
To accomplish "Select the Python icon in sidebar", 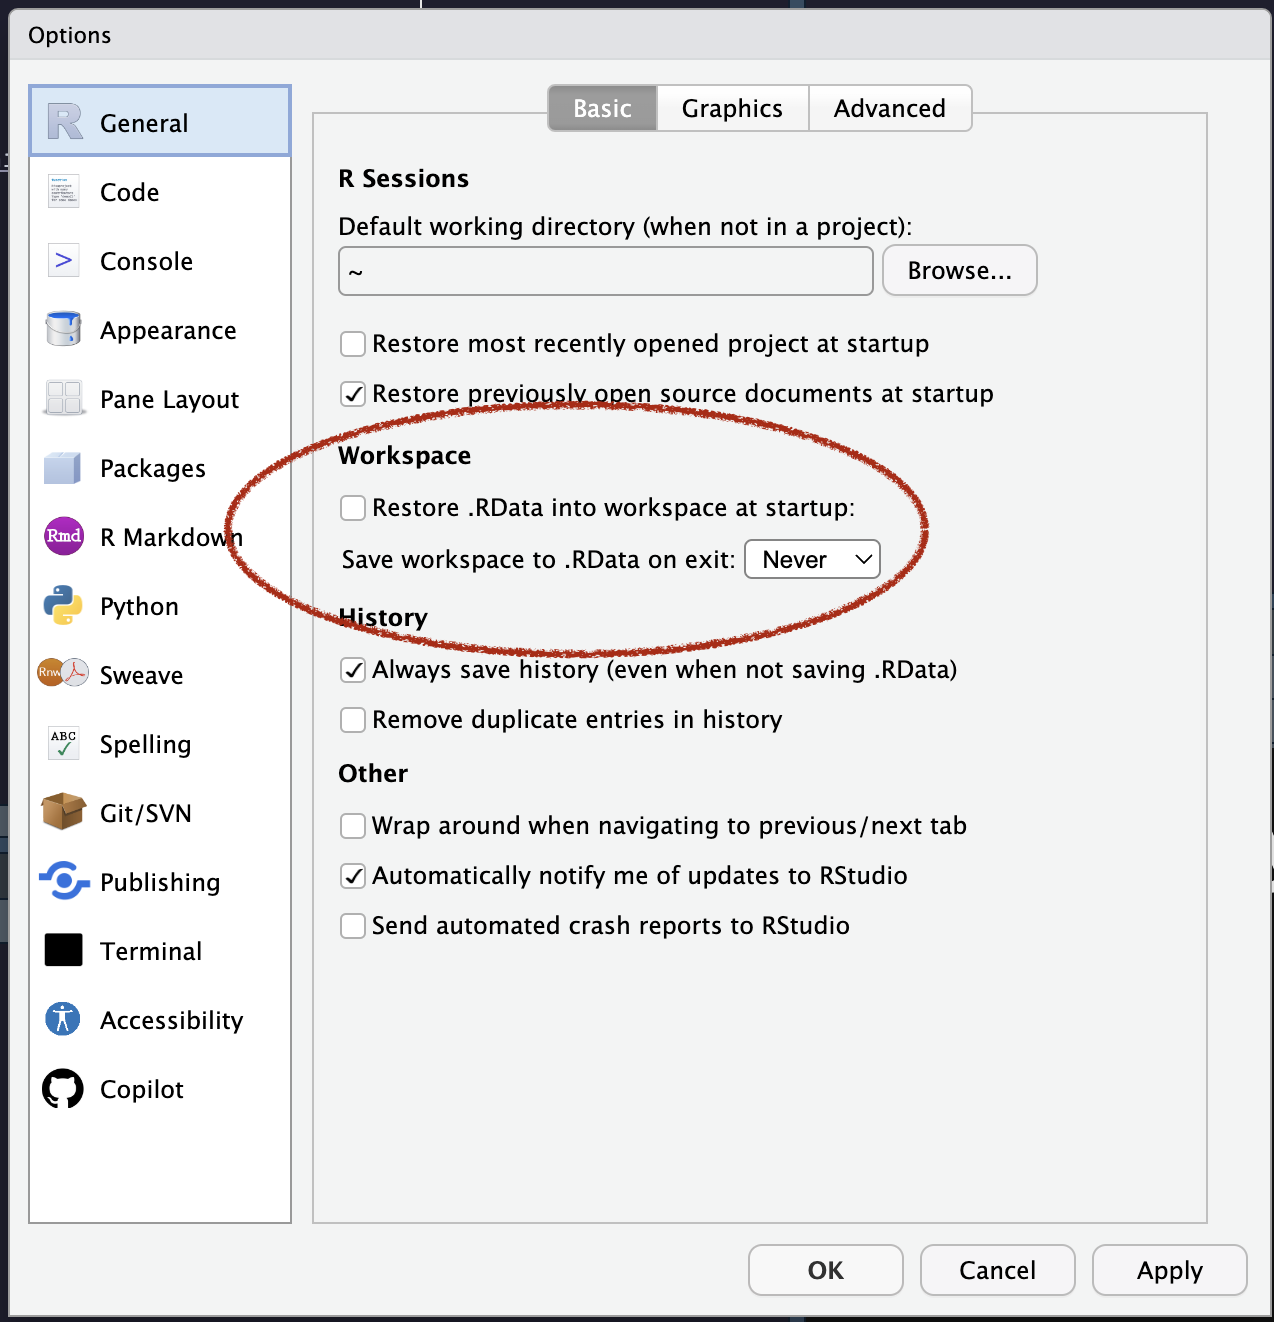I will click(x=63, y=606).
